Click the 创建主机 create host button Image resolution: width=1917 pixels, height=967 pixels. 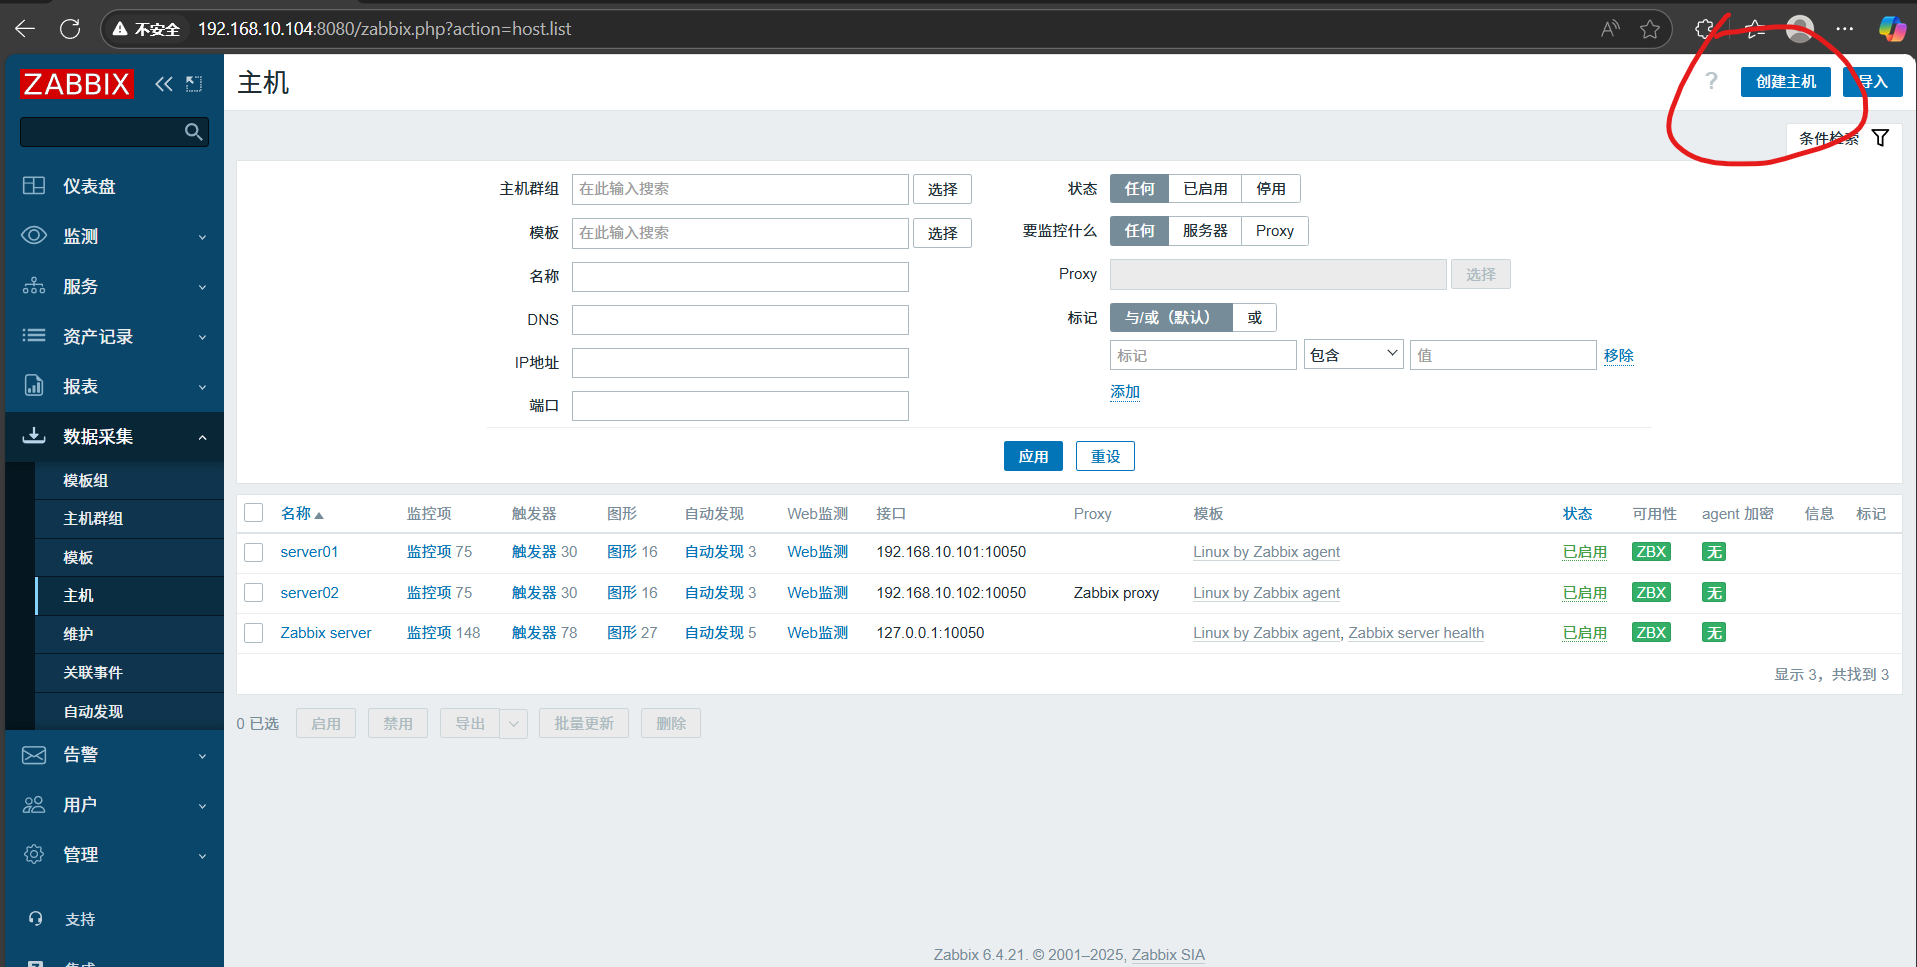[1785, 82]
